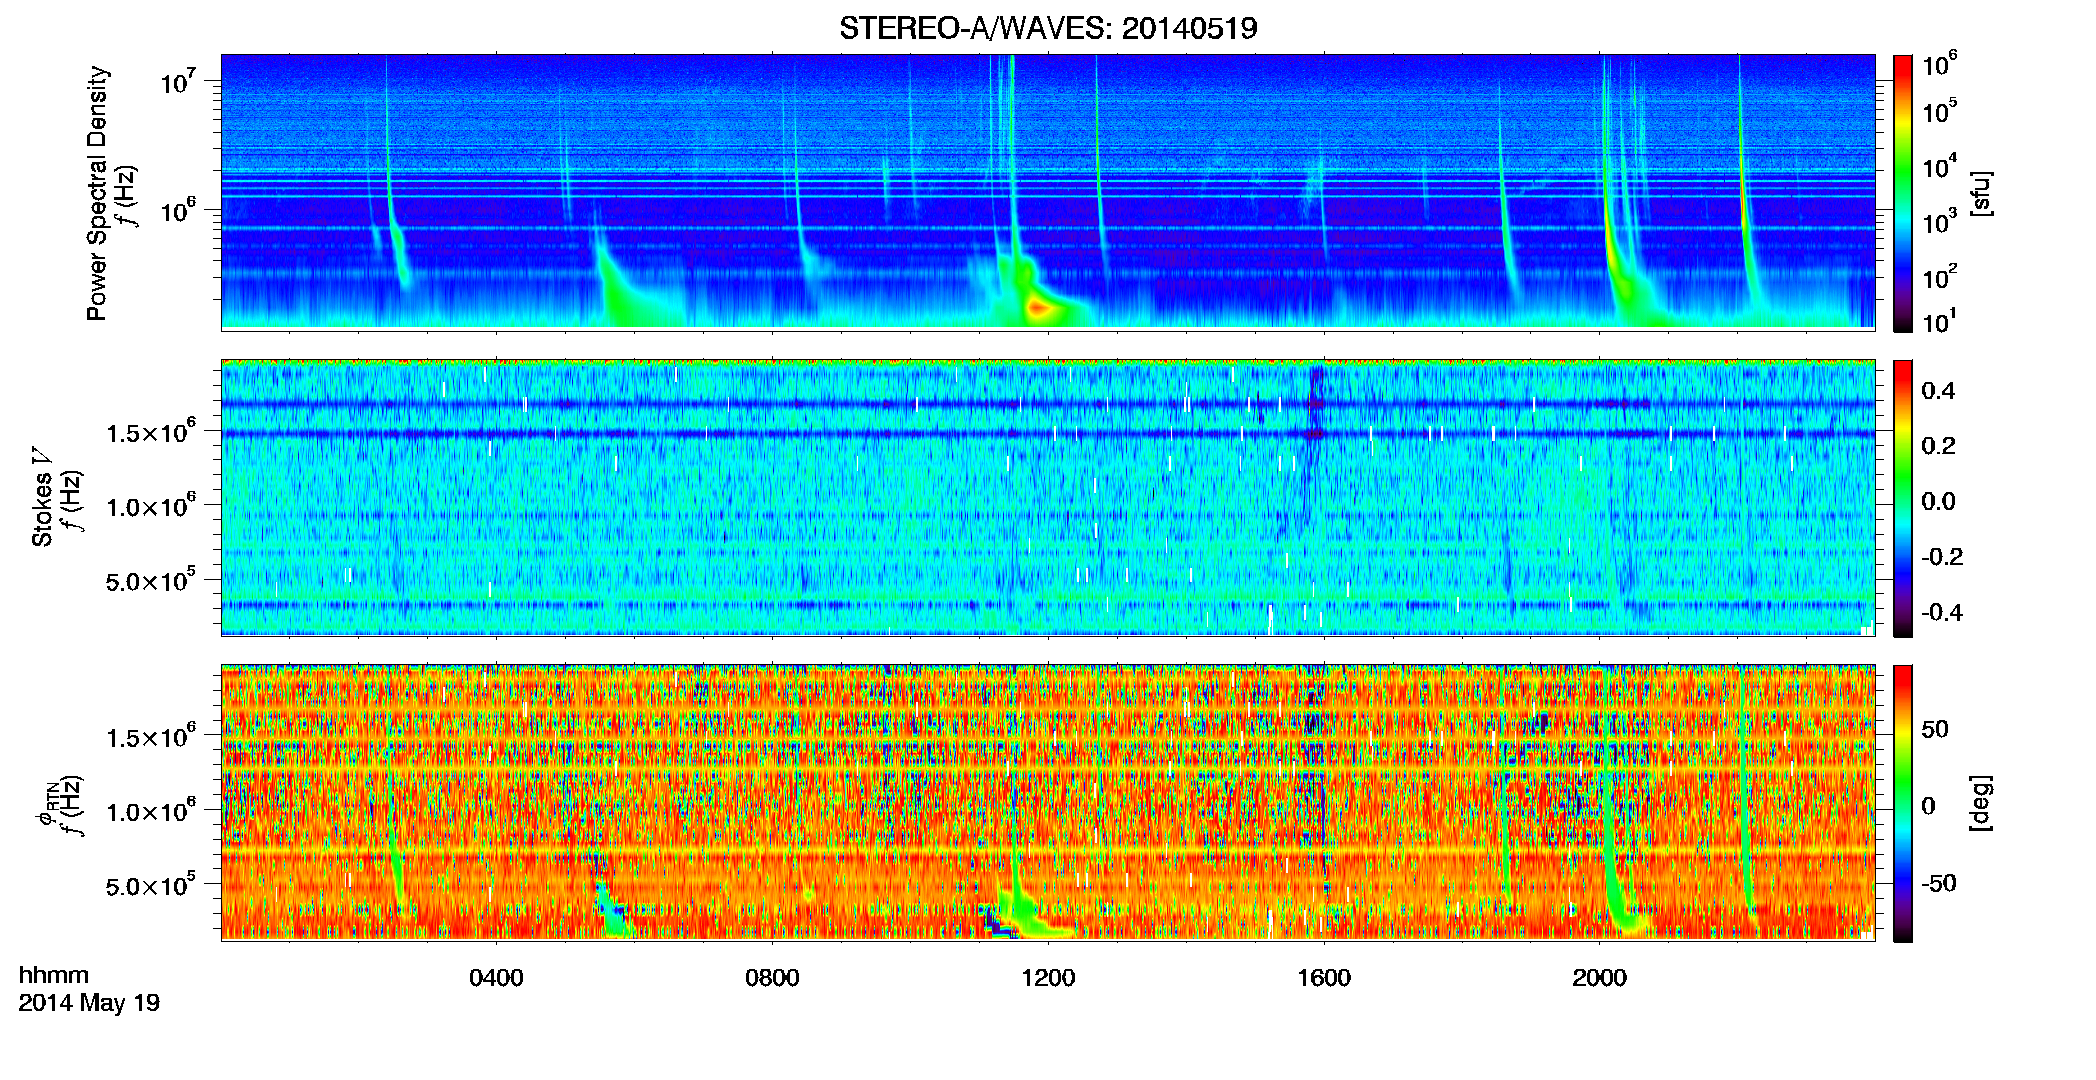Click the 0800 time tick label
The height and width of the screenshot is (1080, 2096).
coord(772,978)
